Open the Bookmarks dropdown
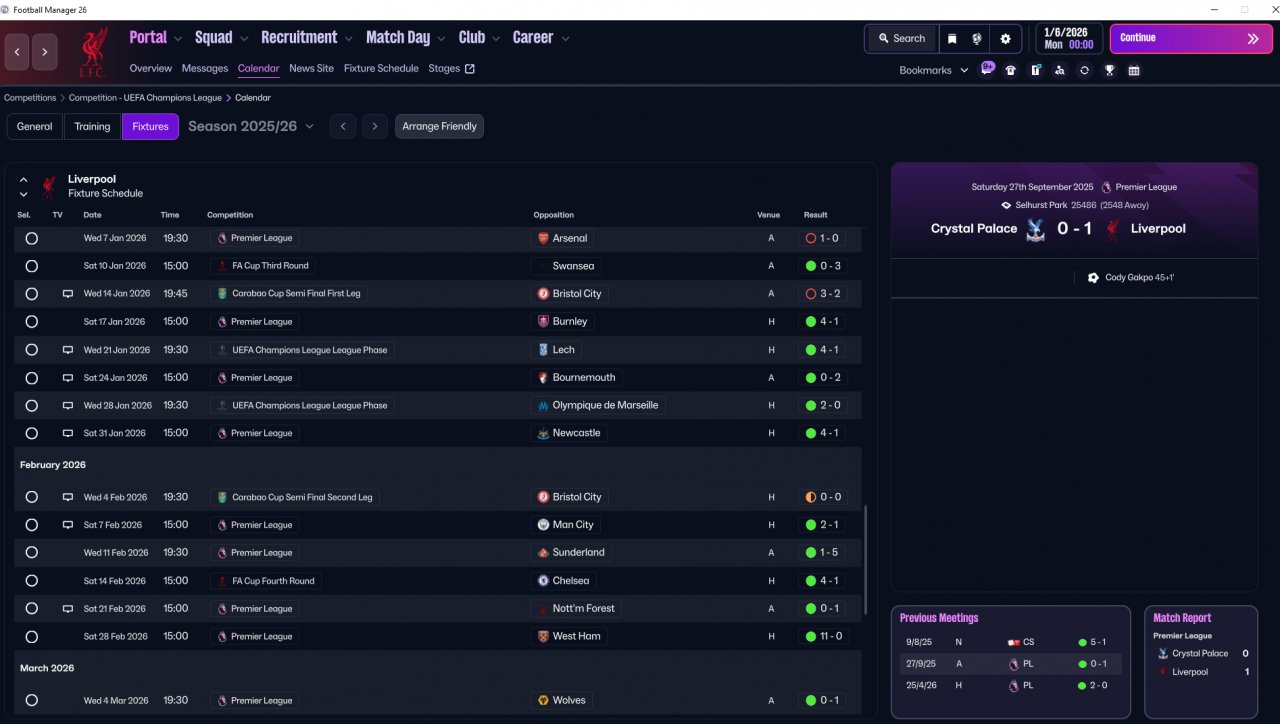Viewport: 1280px width, 724px height. pos(934,70)
